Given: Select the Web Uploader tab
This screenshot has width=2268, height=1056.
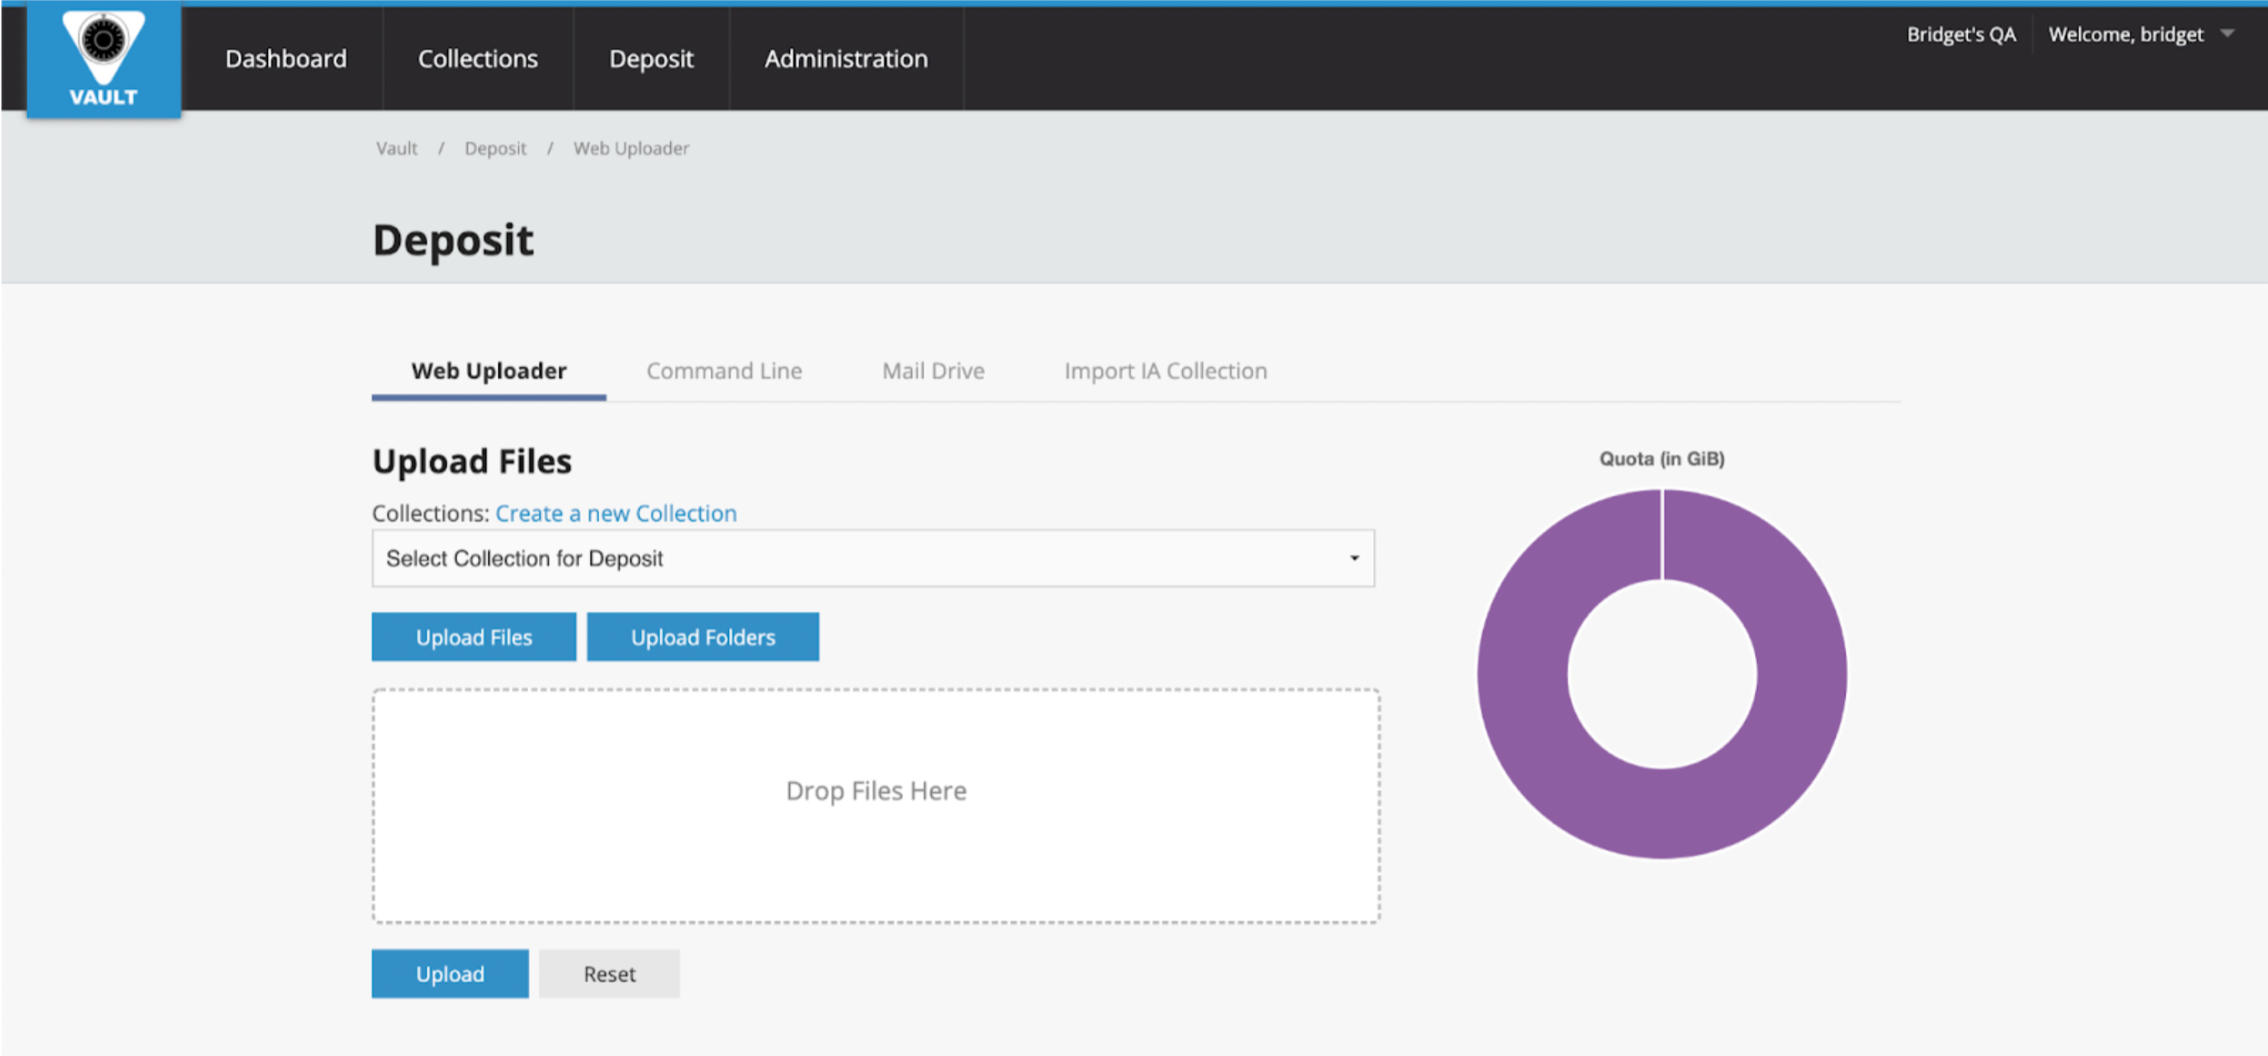Looking at the screenshot, I should [488, 371].
